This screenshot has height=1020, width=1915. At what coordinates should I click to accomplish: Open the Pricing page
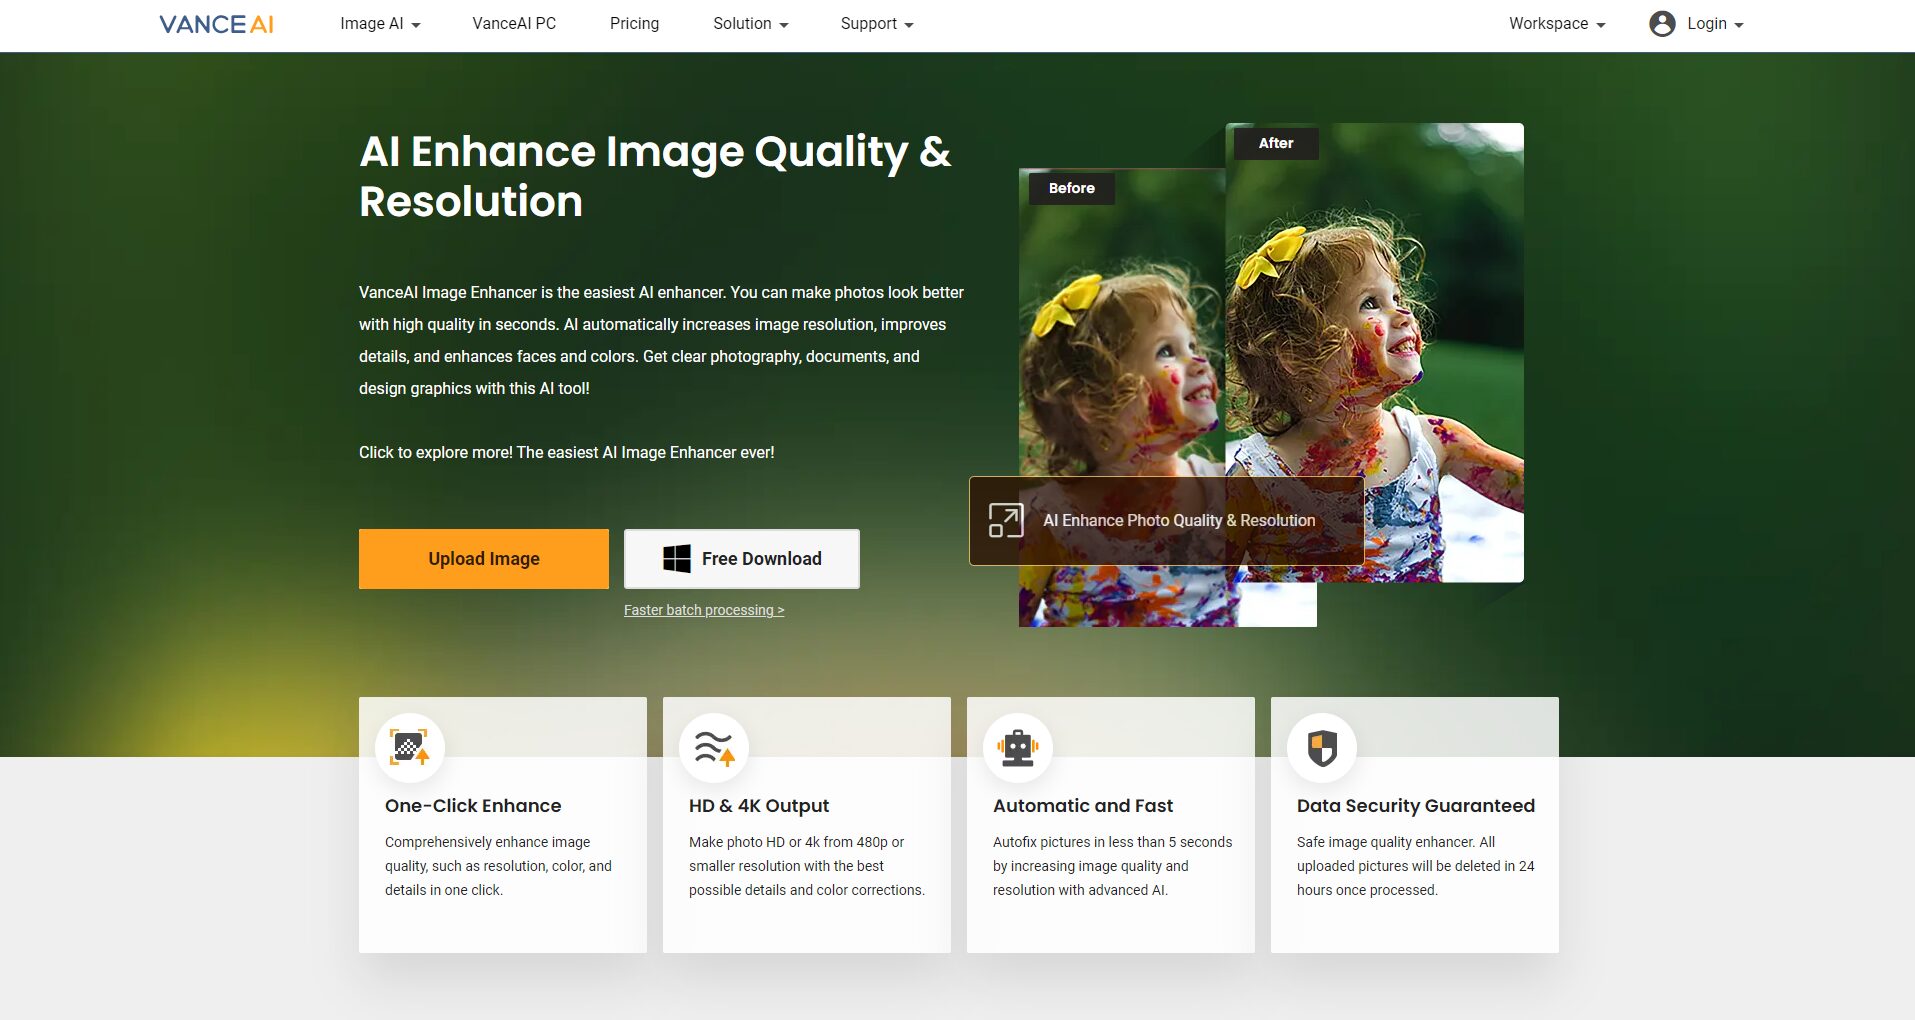pyautogui.click(x=634, y=24)
